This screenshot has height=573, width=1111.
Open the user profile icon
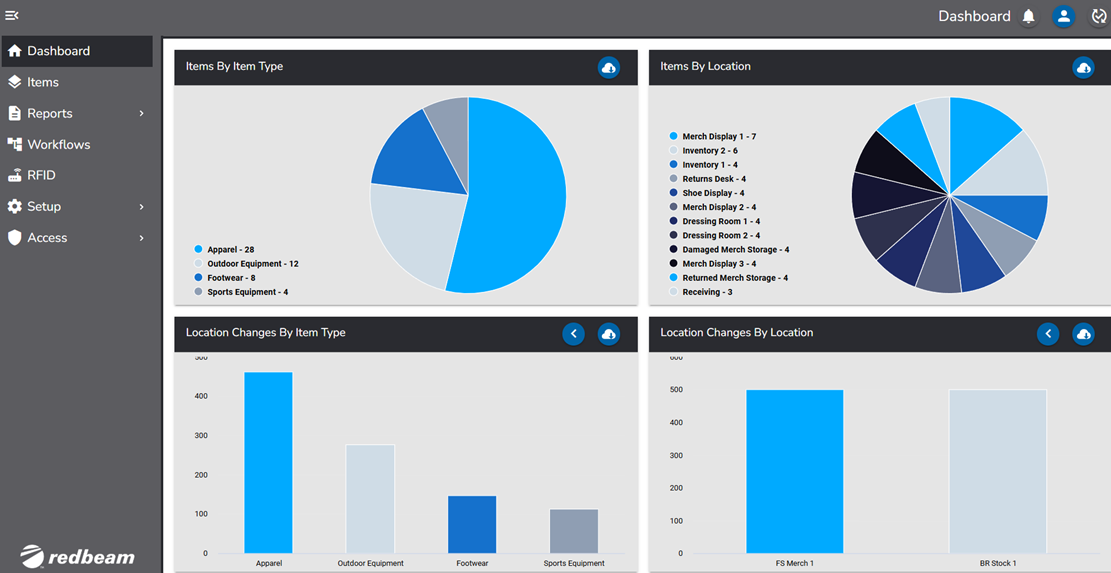[x=1063, y=16]
